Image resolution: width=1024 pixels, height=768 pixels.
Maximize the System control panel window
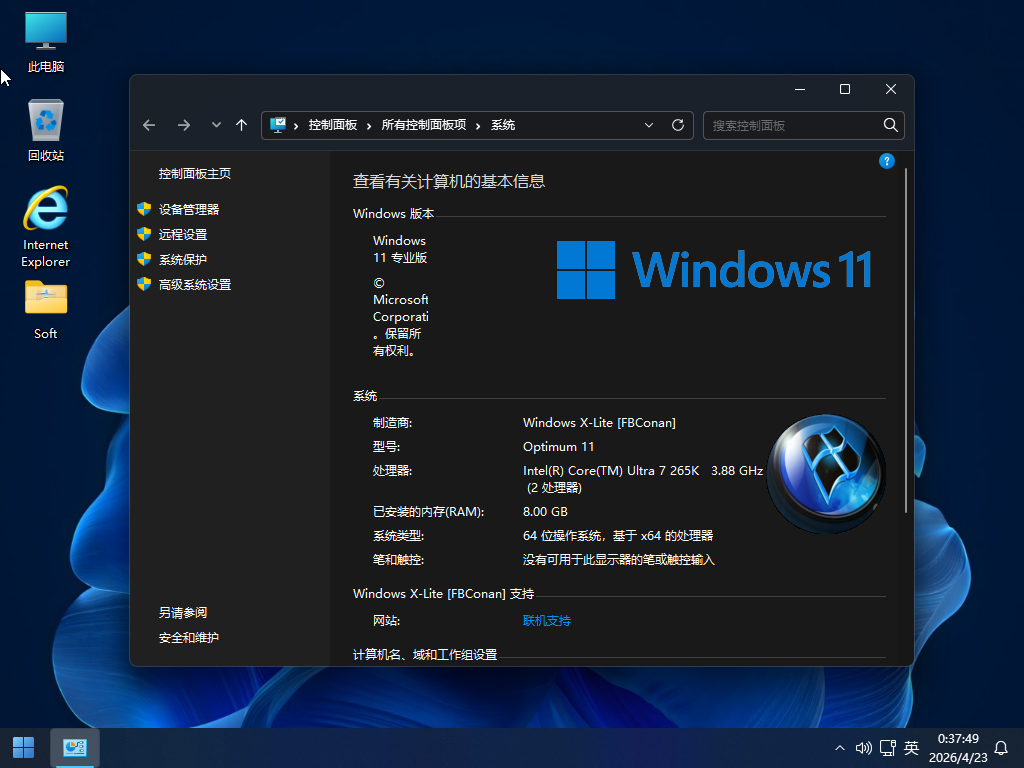[845, 89]
